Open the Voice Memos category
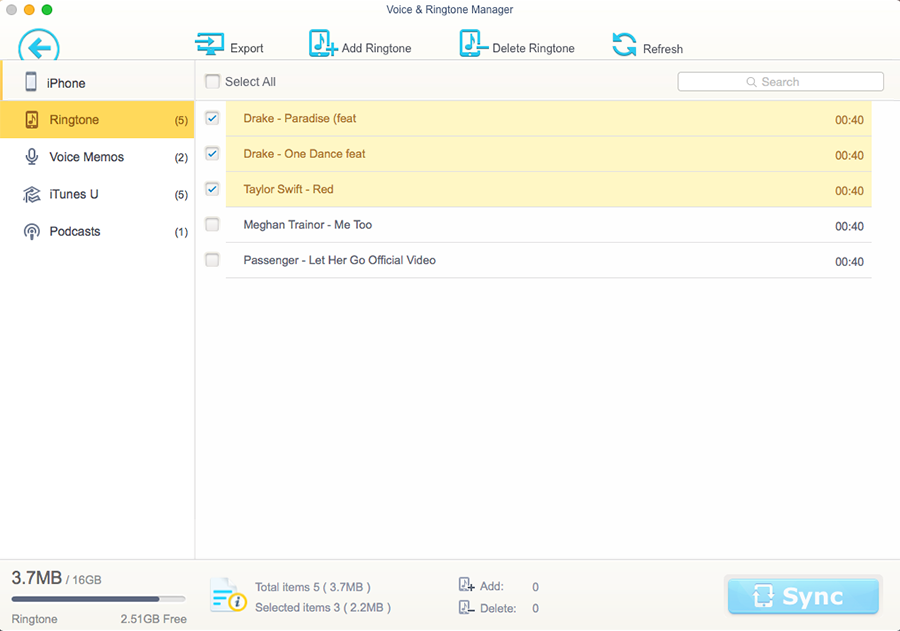This screenshot has height=631, width=900. (x=97, y=157)
